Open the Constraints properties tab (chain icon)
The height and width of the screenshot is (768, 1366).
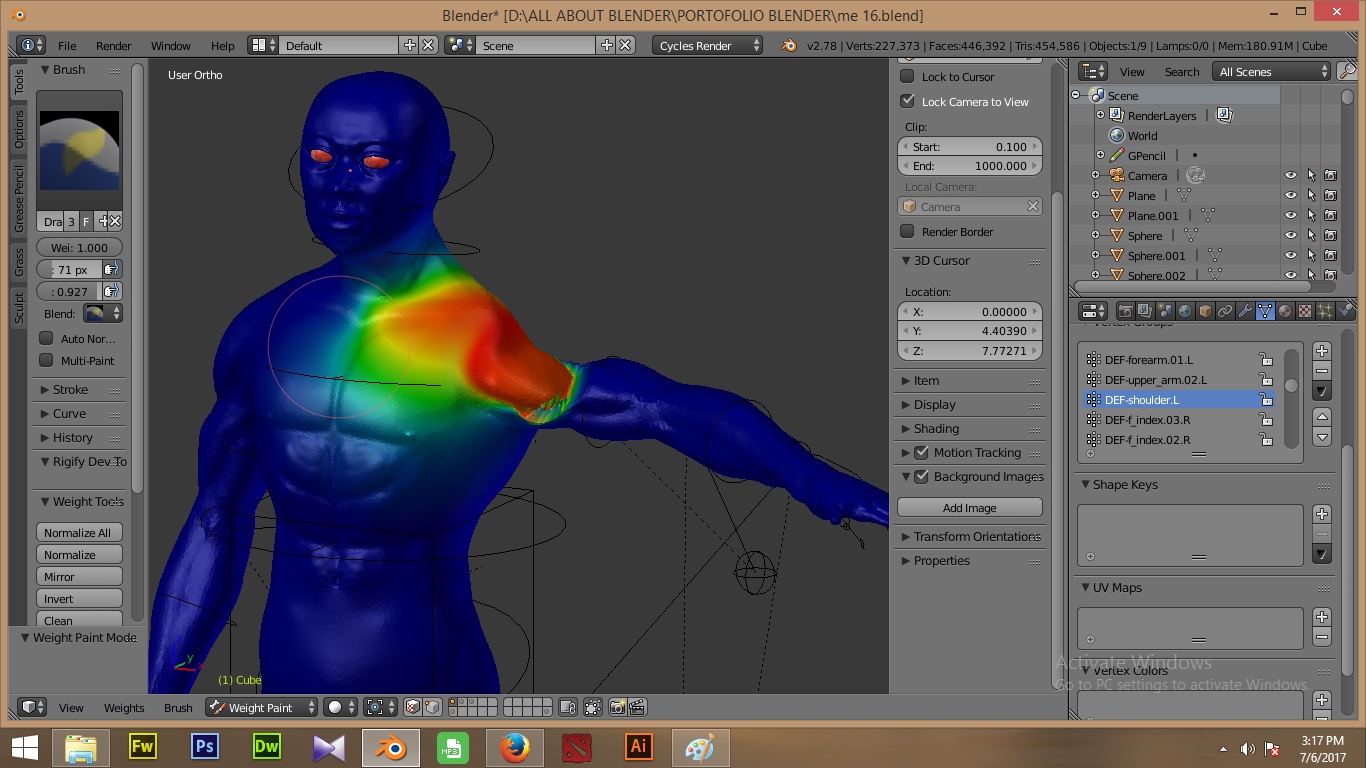coord(1225,311)
